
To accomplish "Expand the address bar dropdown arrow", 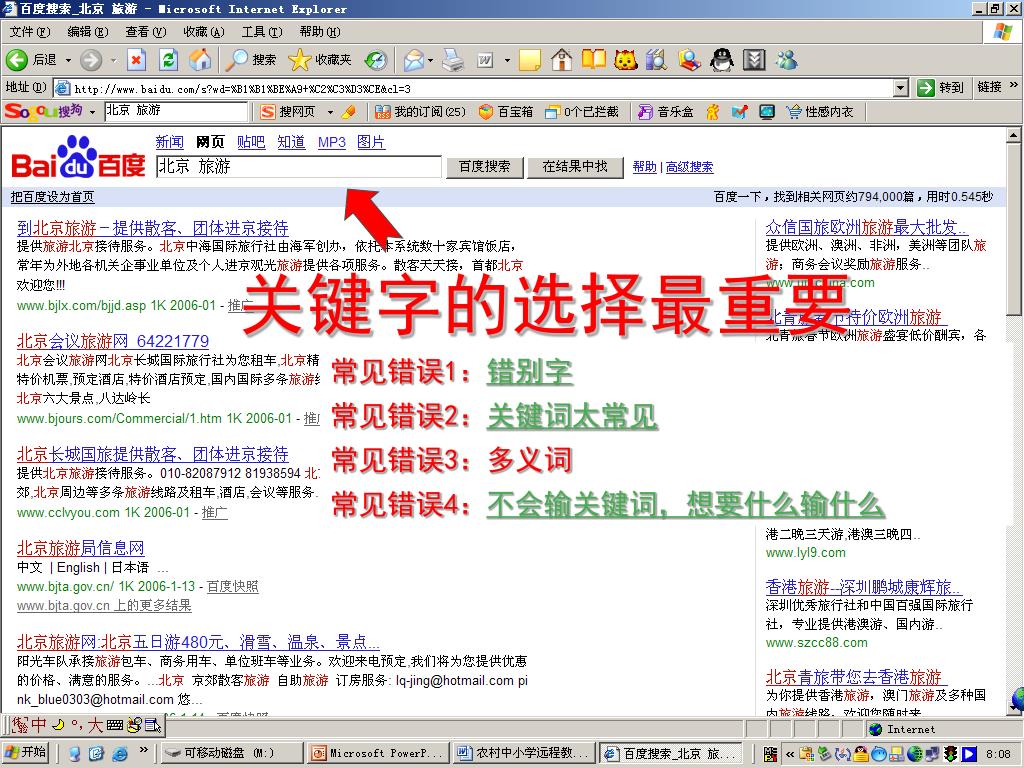I will tap(901, 88).
